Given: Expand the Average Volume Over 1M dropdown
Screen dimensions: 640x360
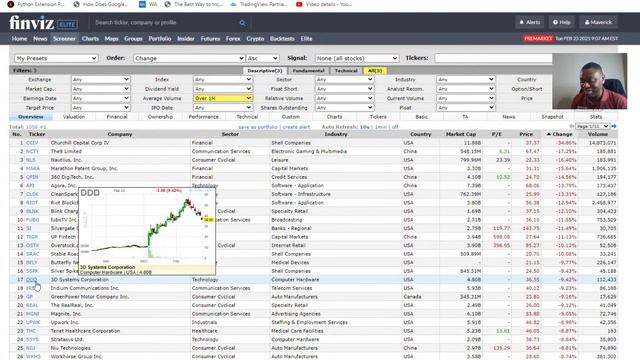Looking at the screenshot, I should [222, 98].
